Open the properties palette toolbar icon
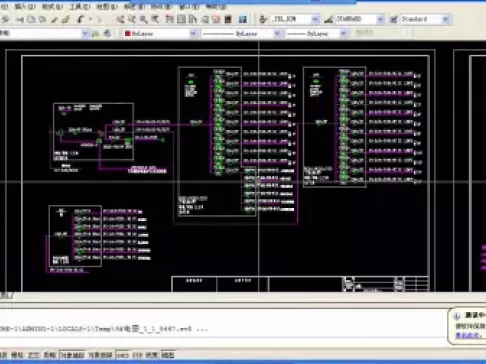This screenshot has width=486, height=364. coord(170,19)
